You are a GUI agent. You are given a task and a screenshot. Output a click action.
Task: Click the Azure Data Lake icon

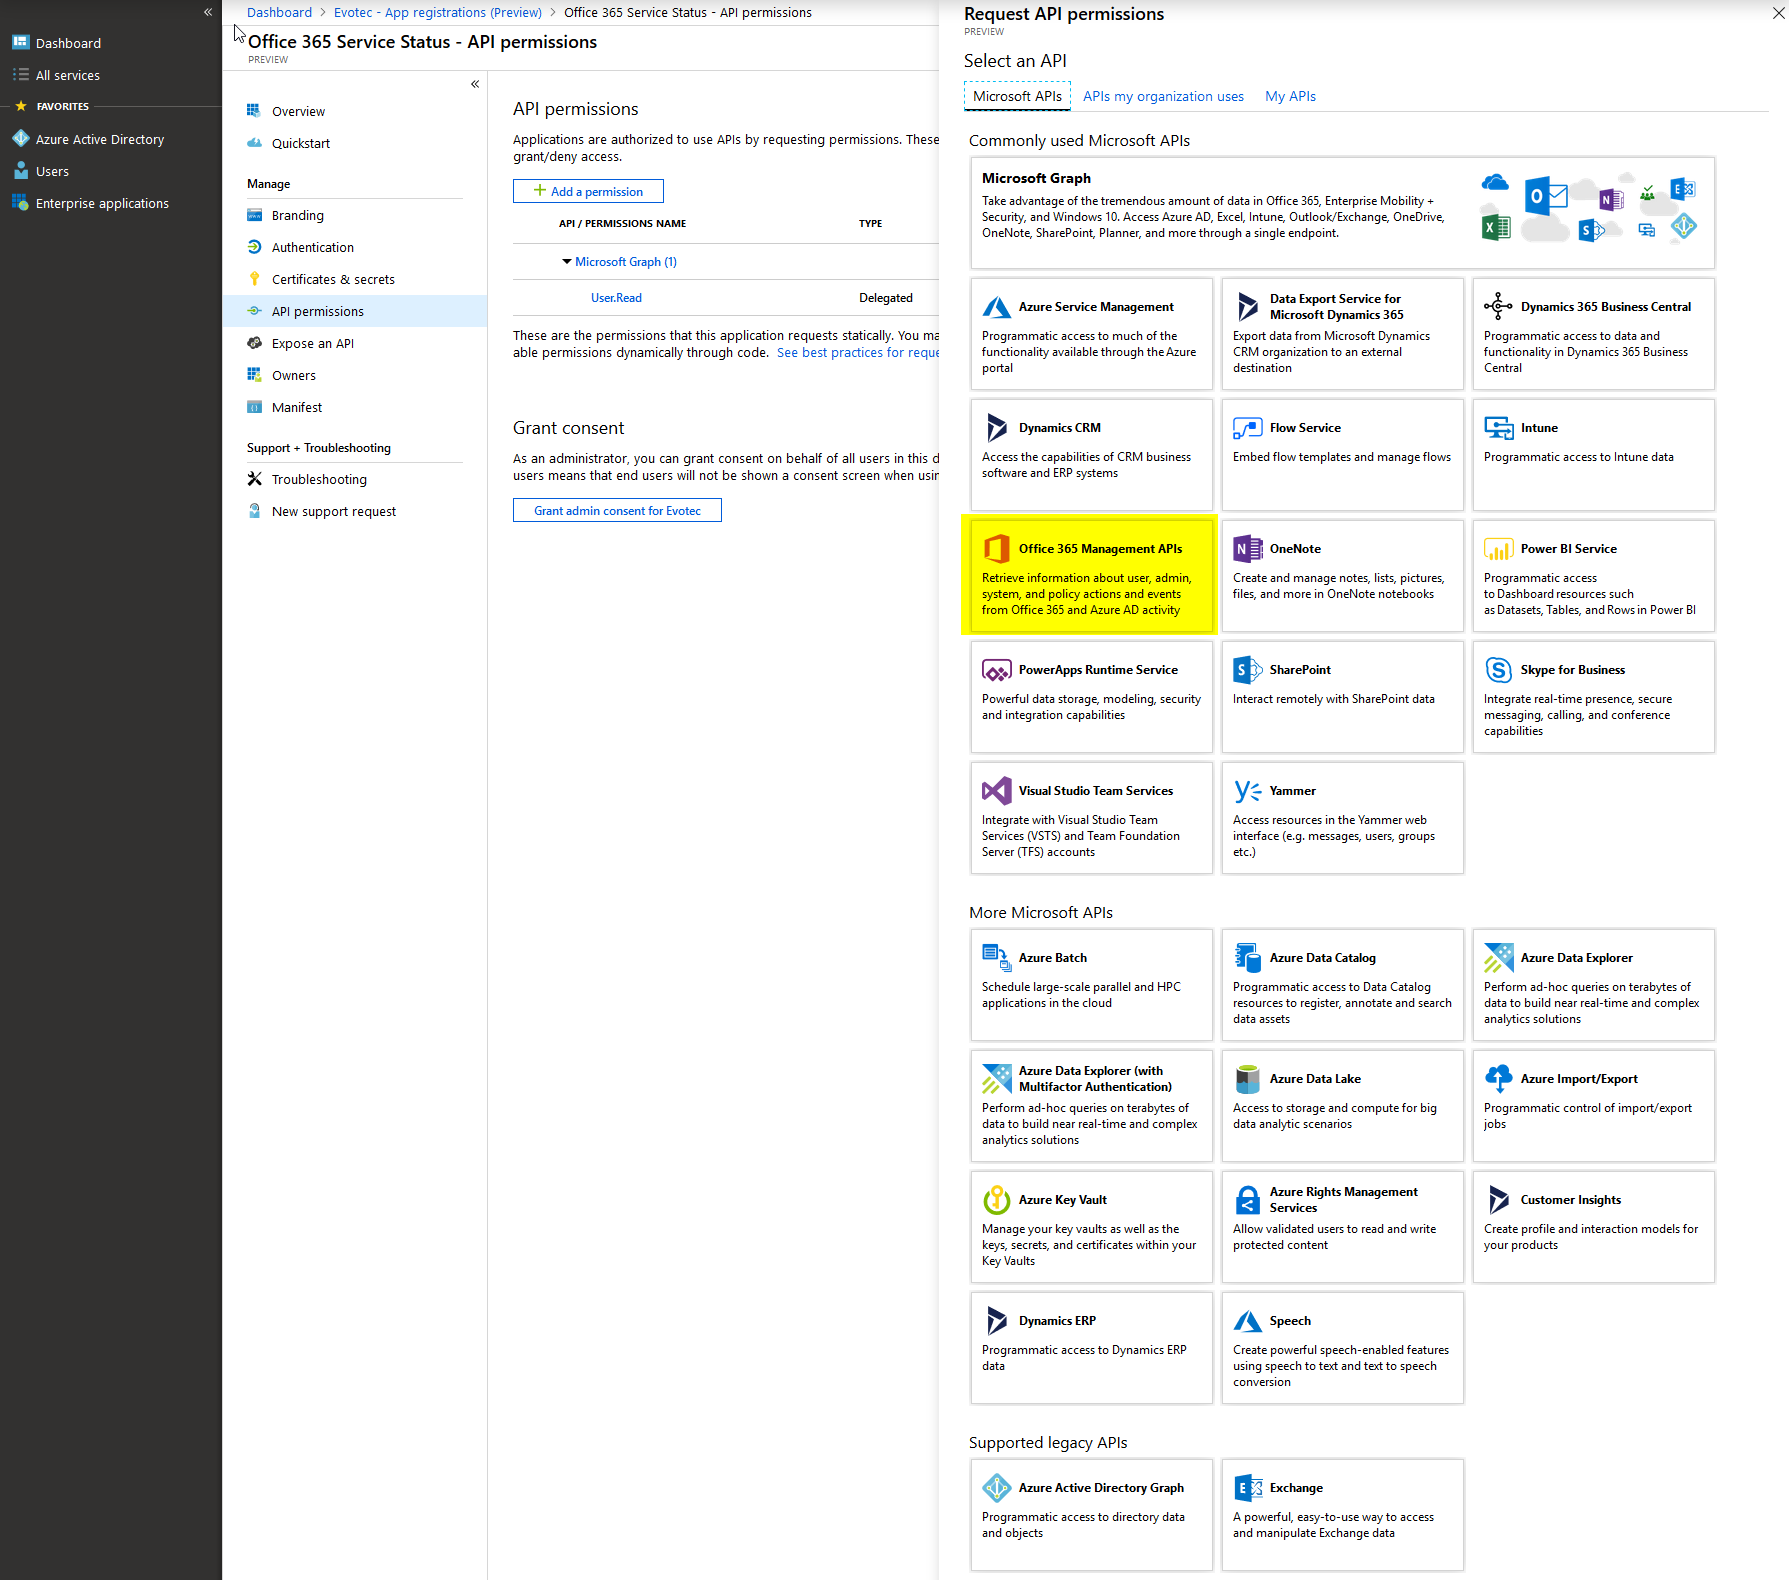tap(1247, 1079)
